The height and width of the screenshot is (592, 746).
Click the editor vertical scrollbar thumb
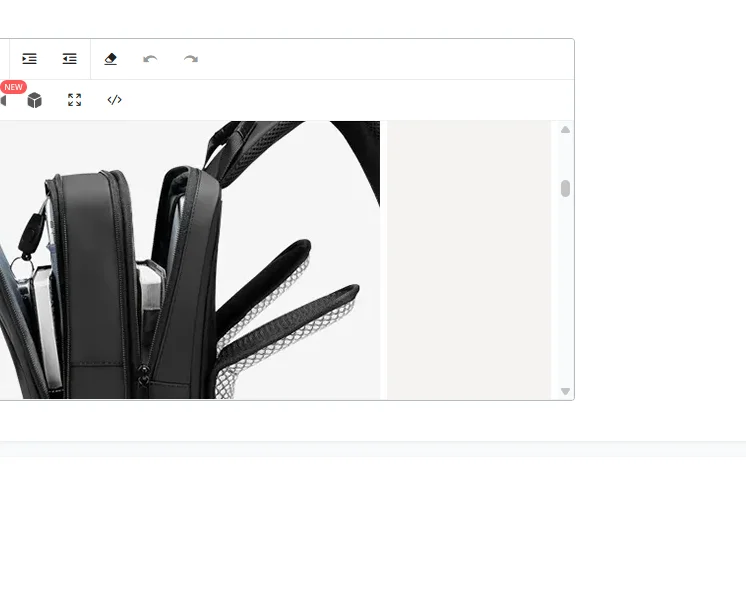[x=565, y=188]
